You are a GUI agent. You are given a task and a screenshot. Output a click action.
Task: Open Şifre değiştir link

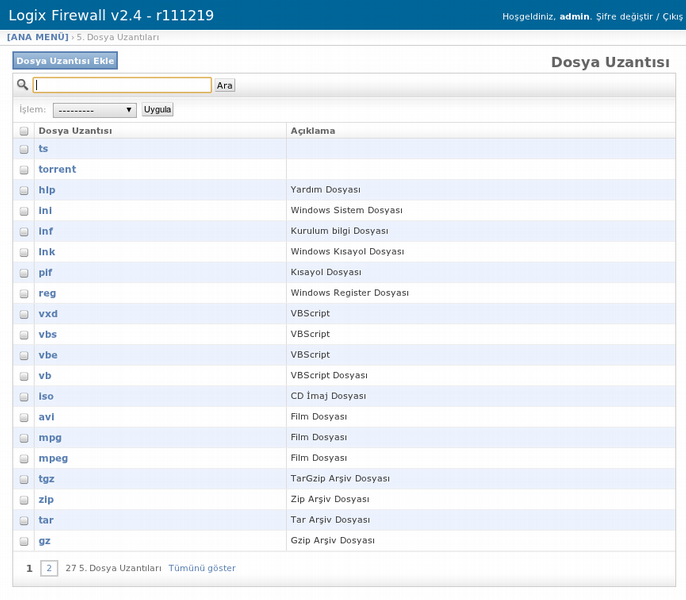click(x=624, y=17)
